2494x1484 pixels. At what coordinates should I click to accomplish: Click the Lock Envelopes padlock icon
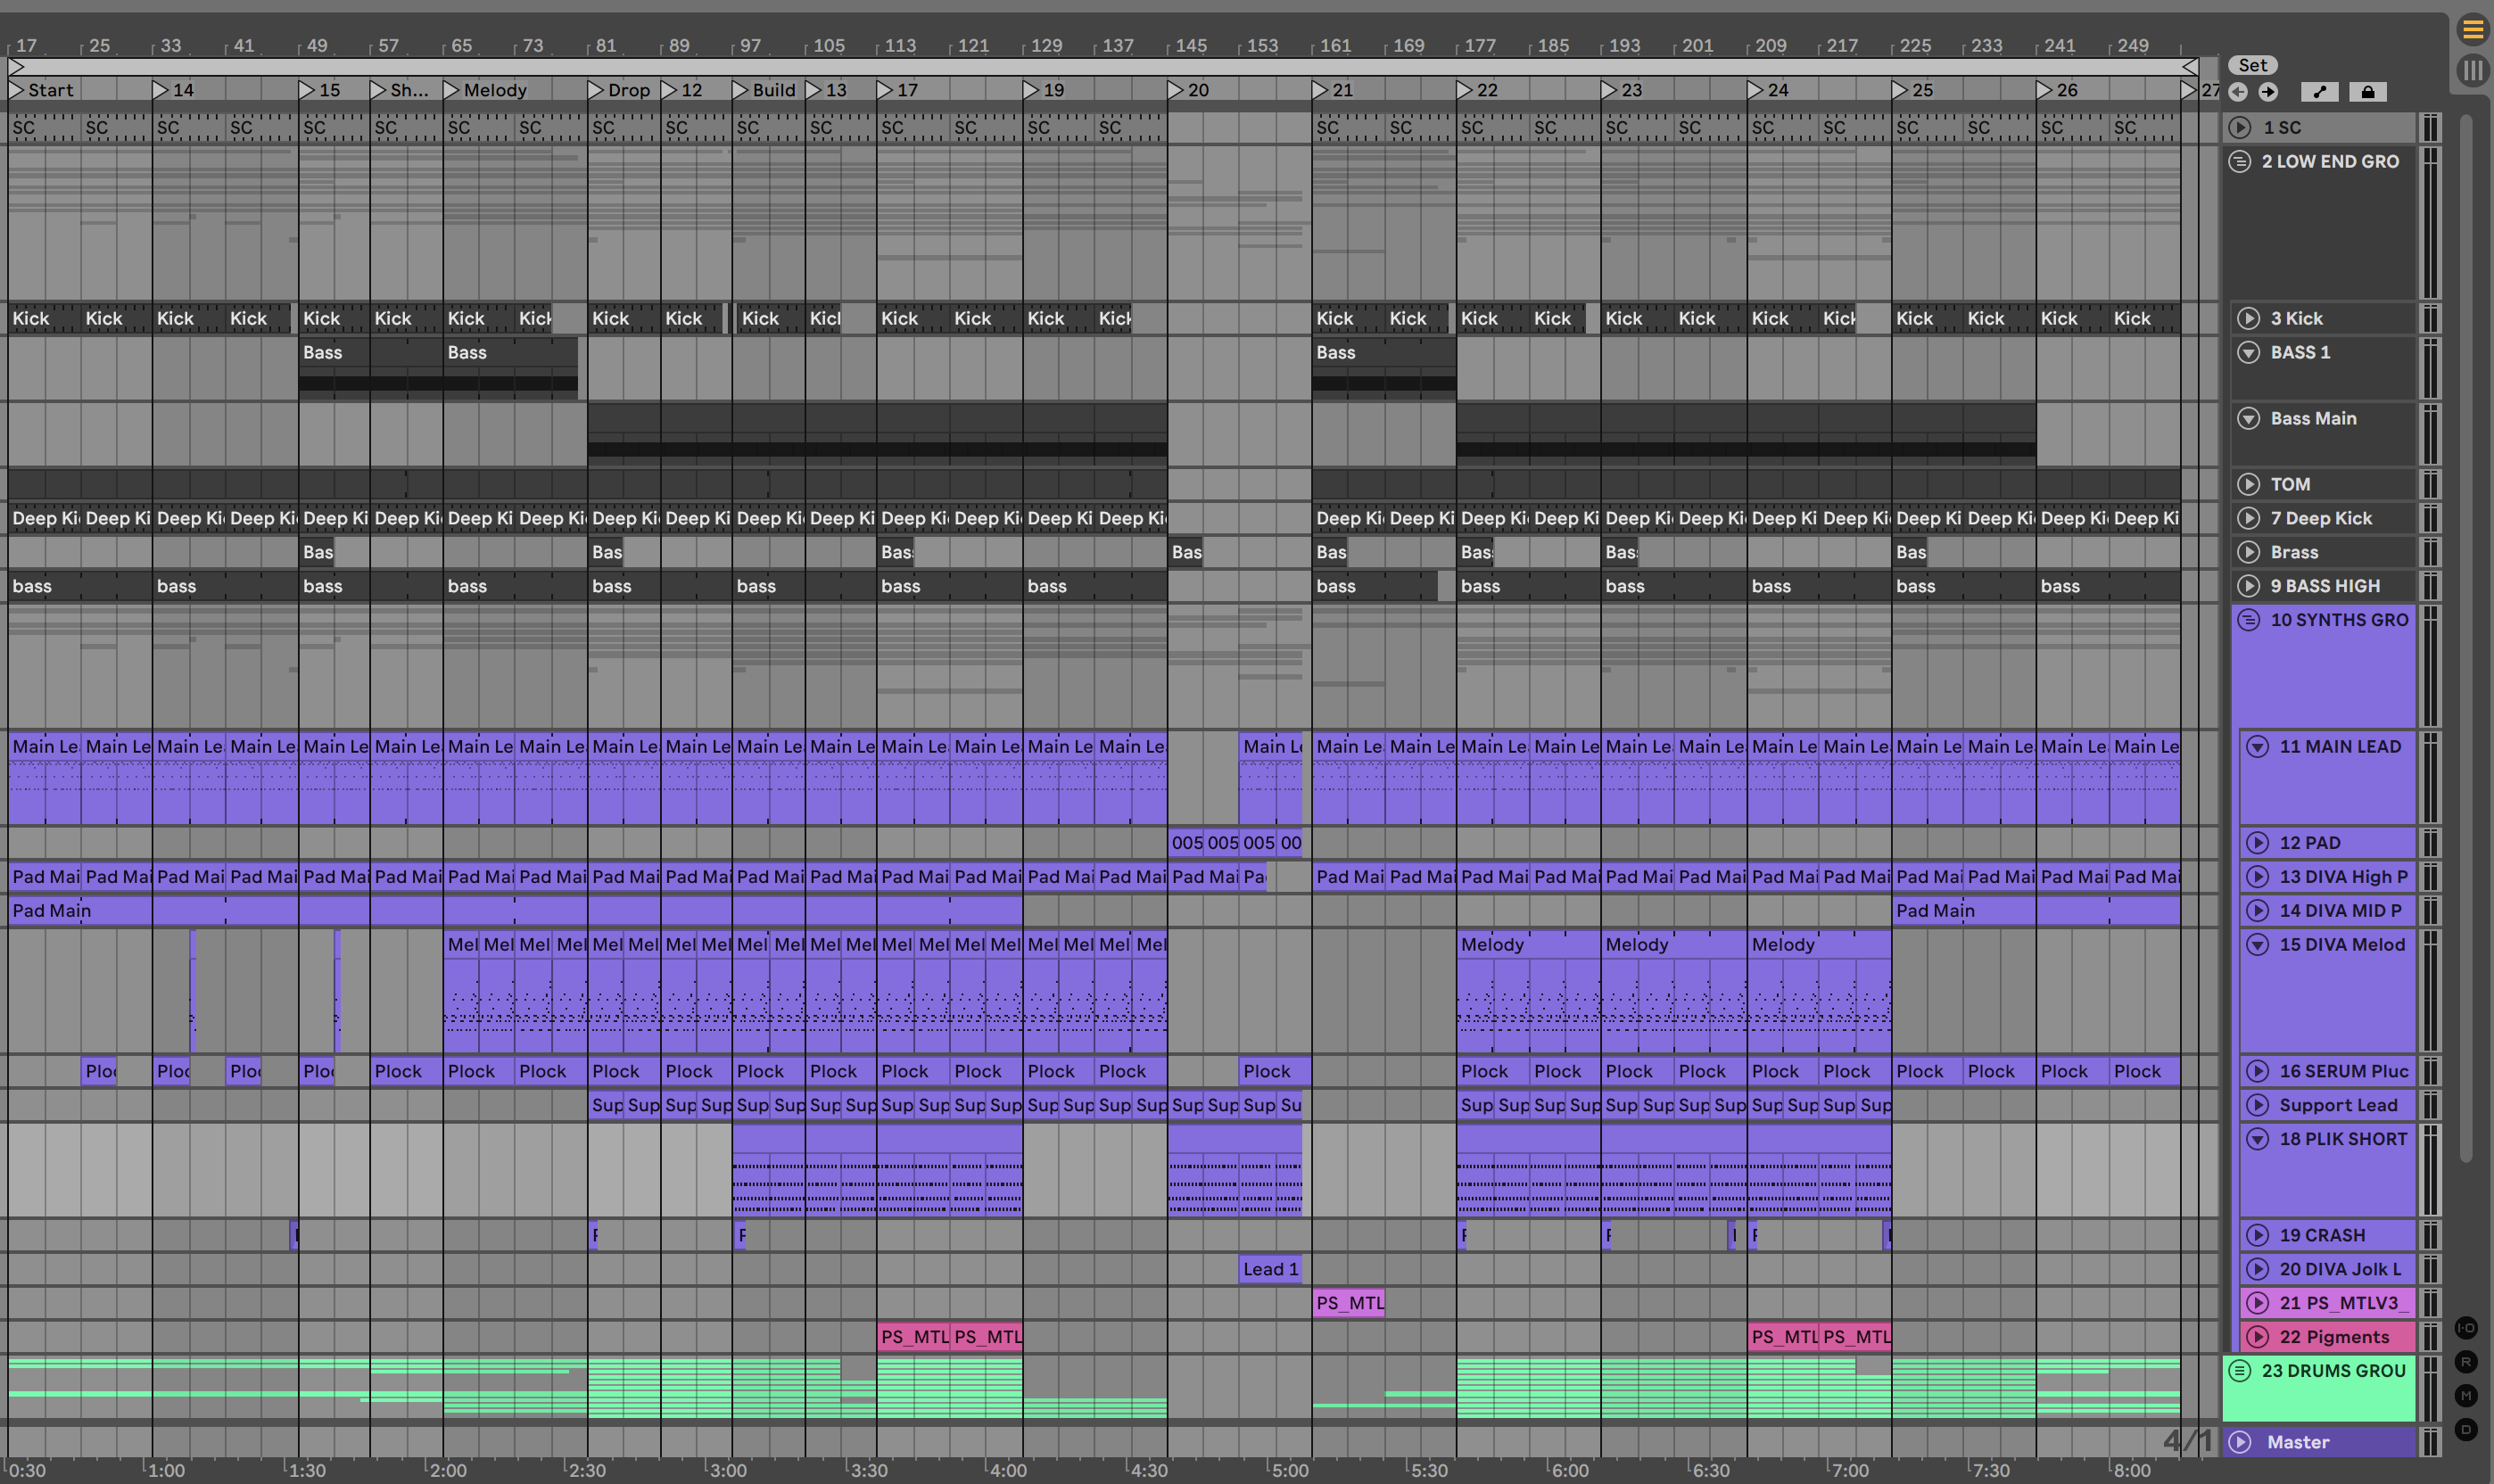[x=2367, y=92]
